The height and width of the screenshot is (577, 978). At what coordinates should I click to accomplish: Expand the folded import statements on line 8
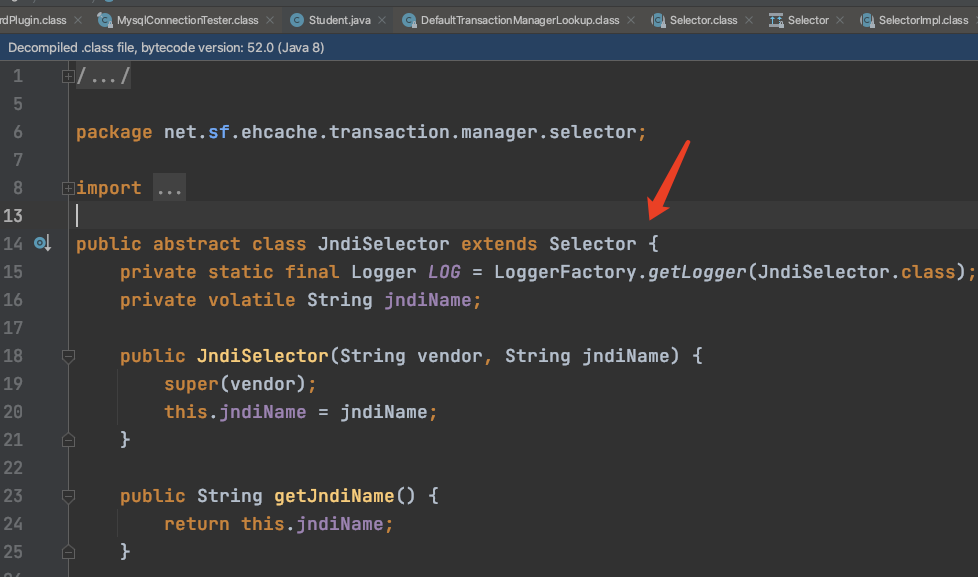click(68, 188)
